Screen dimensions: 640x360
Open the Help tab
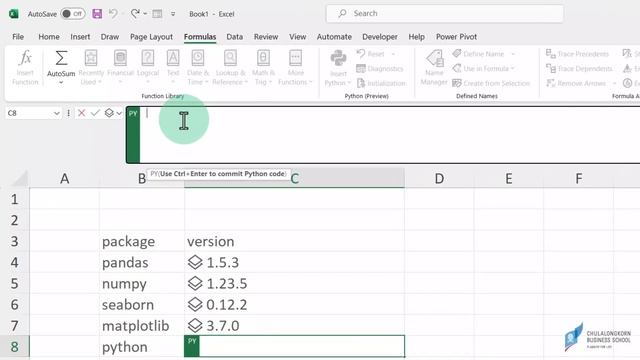click(416, 37)
